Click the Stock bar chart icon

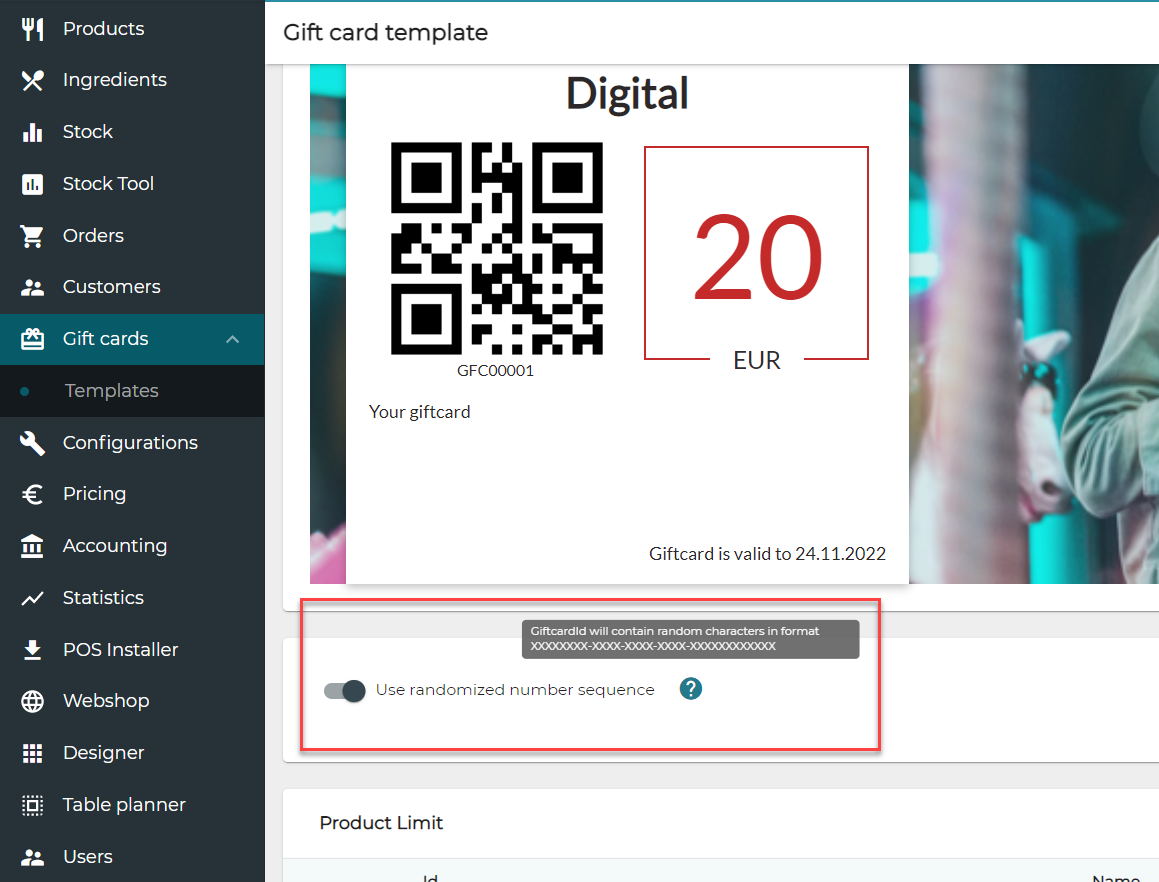pos(33,132)
